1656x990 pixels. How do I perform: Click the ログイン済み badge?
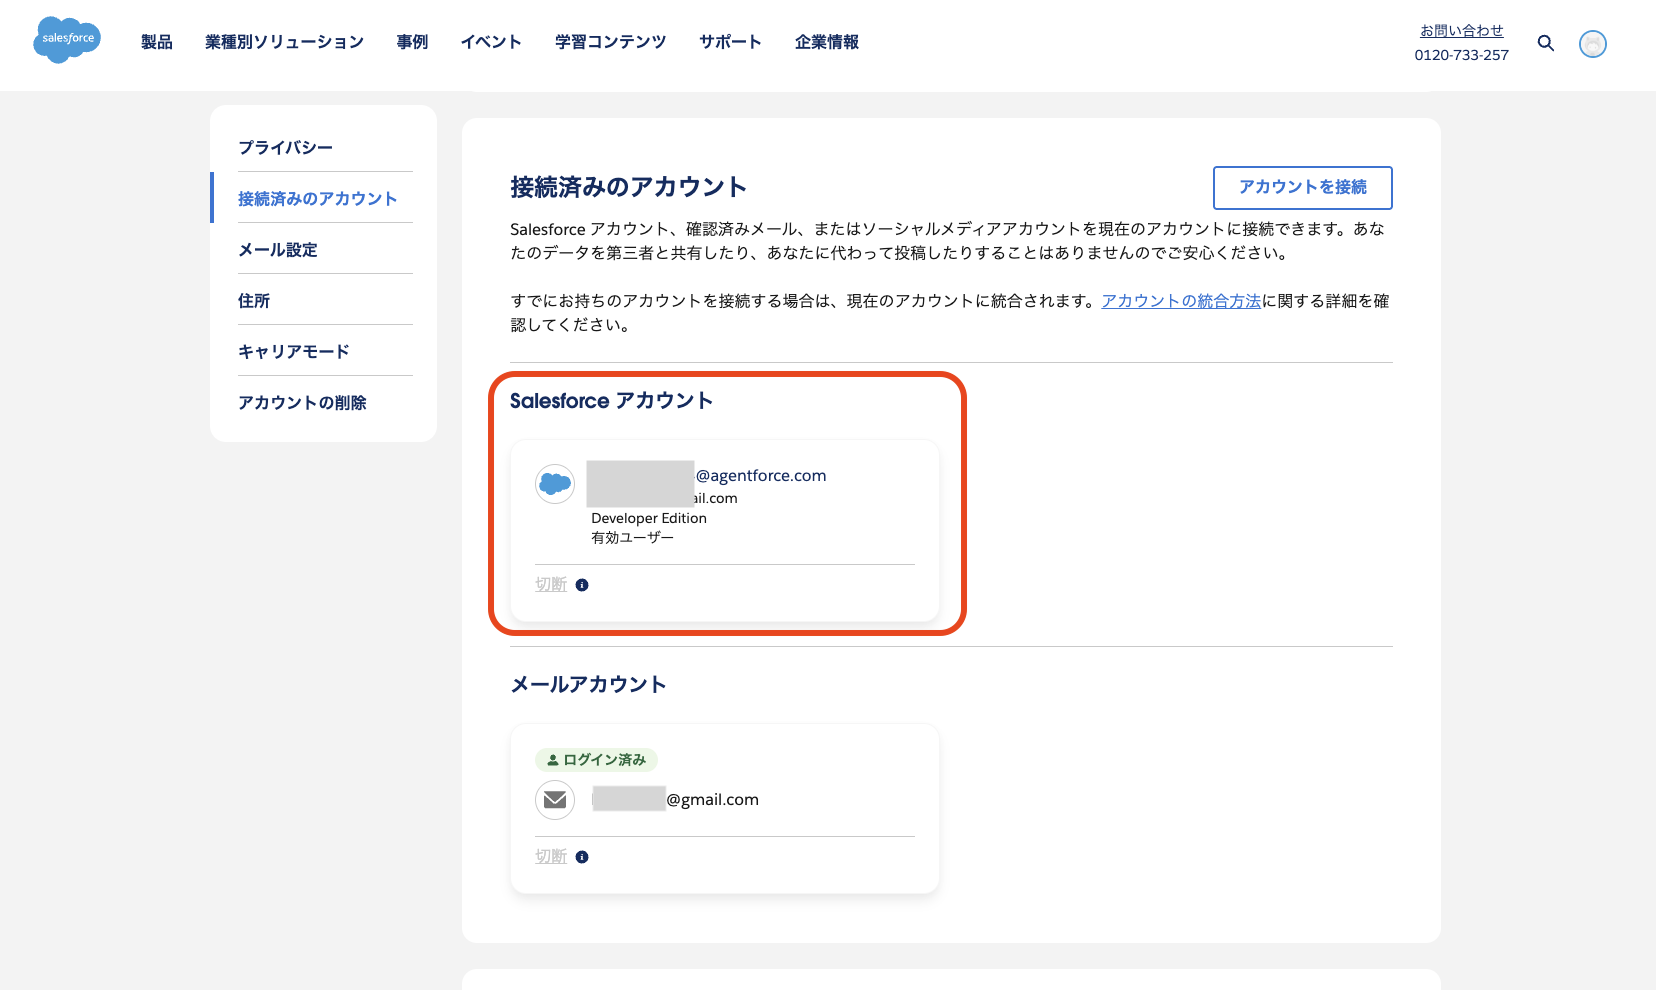click(x=596, y=760)
